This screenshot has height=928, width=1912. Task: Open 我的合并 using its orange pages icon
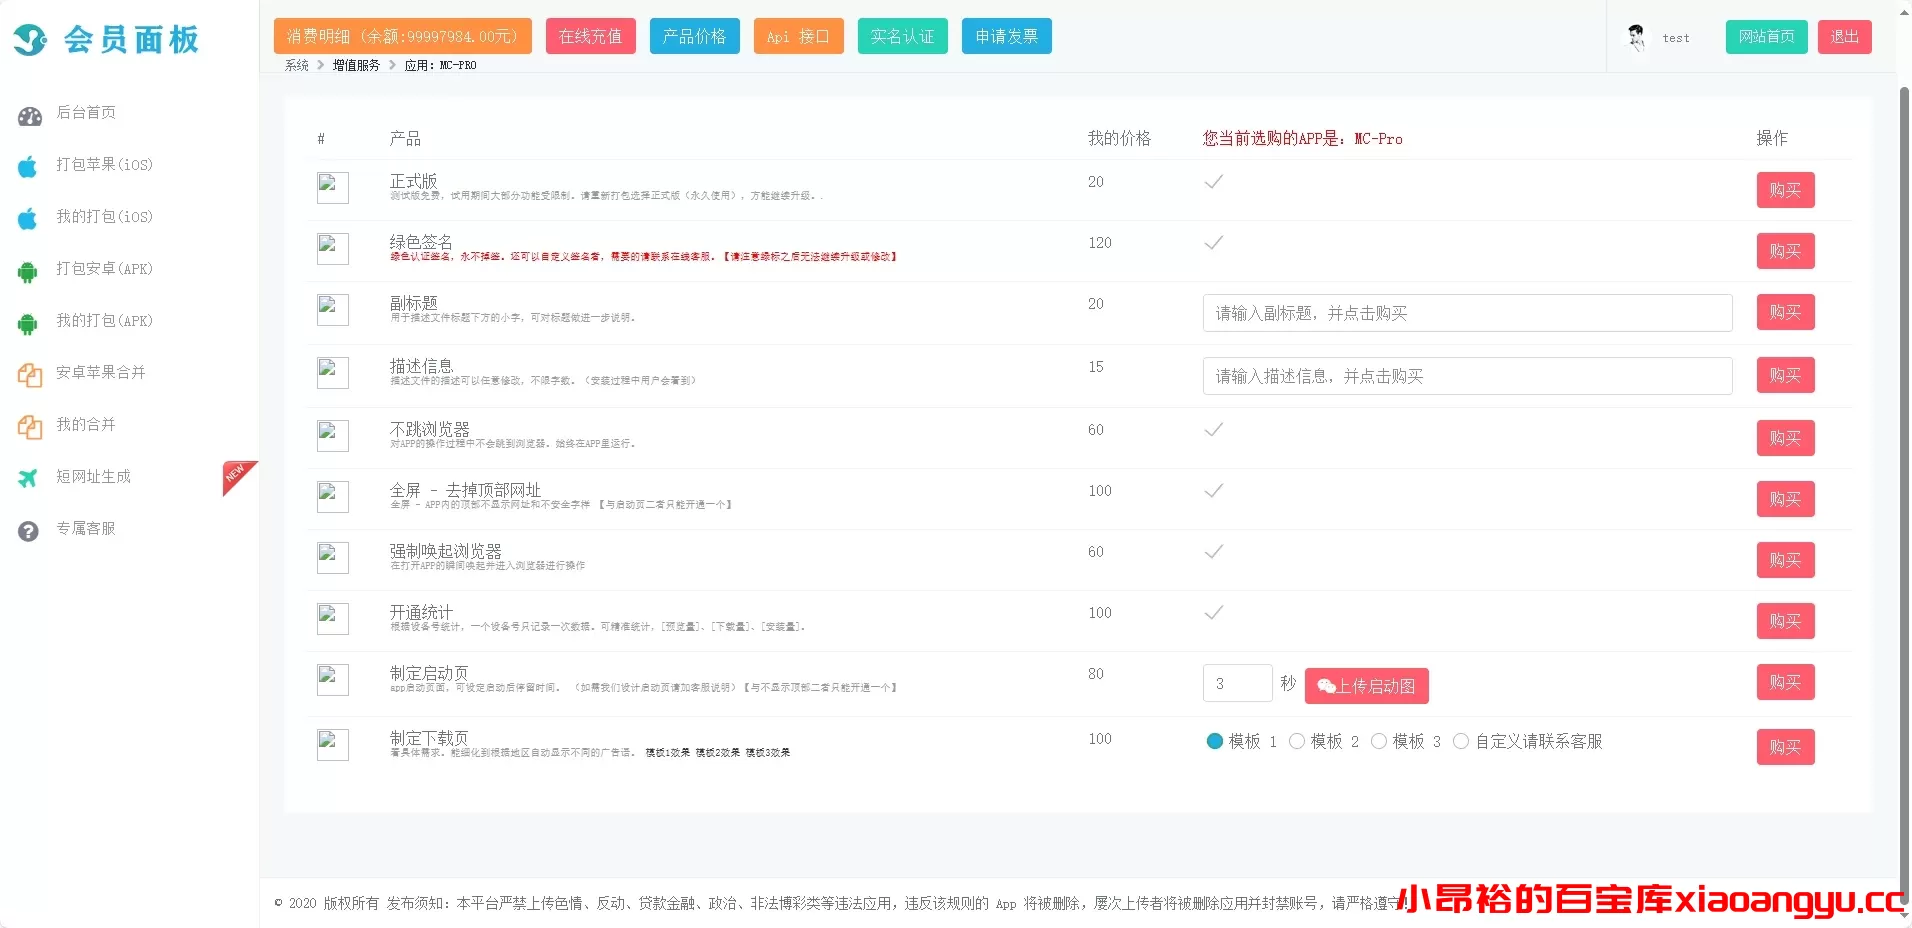28,425
